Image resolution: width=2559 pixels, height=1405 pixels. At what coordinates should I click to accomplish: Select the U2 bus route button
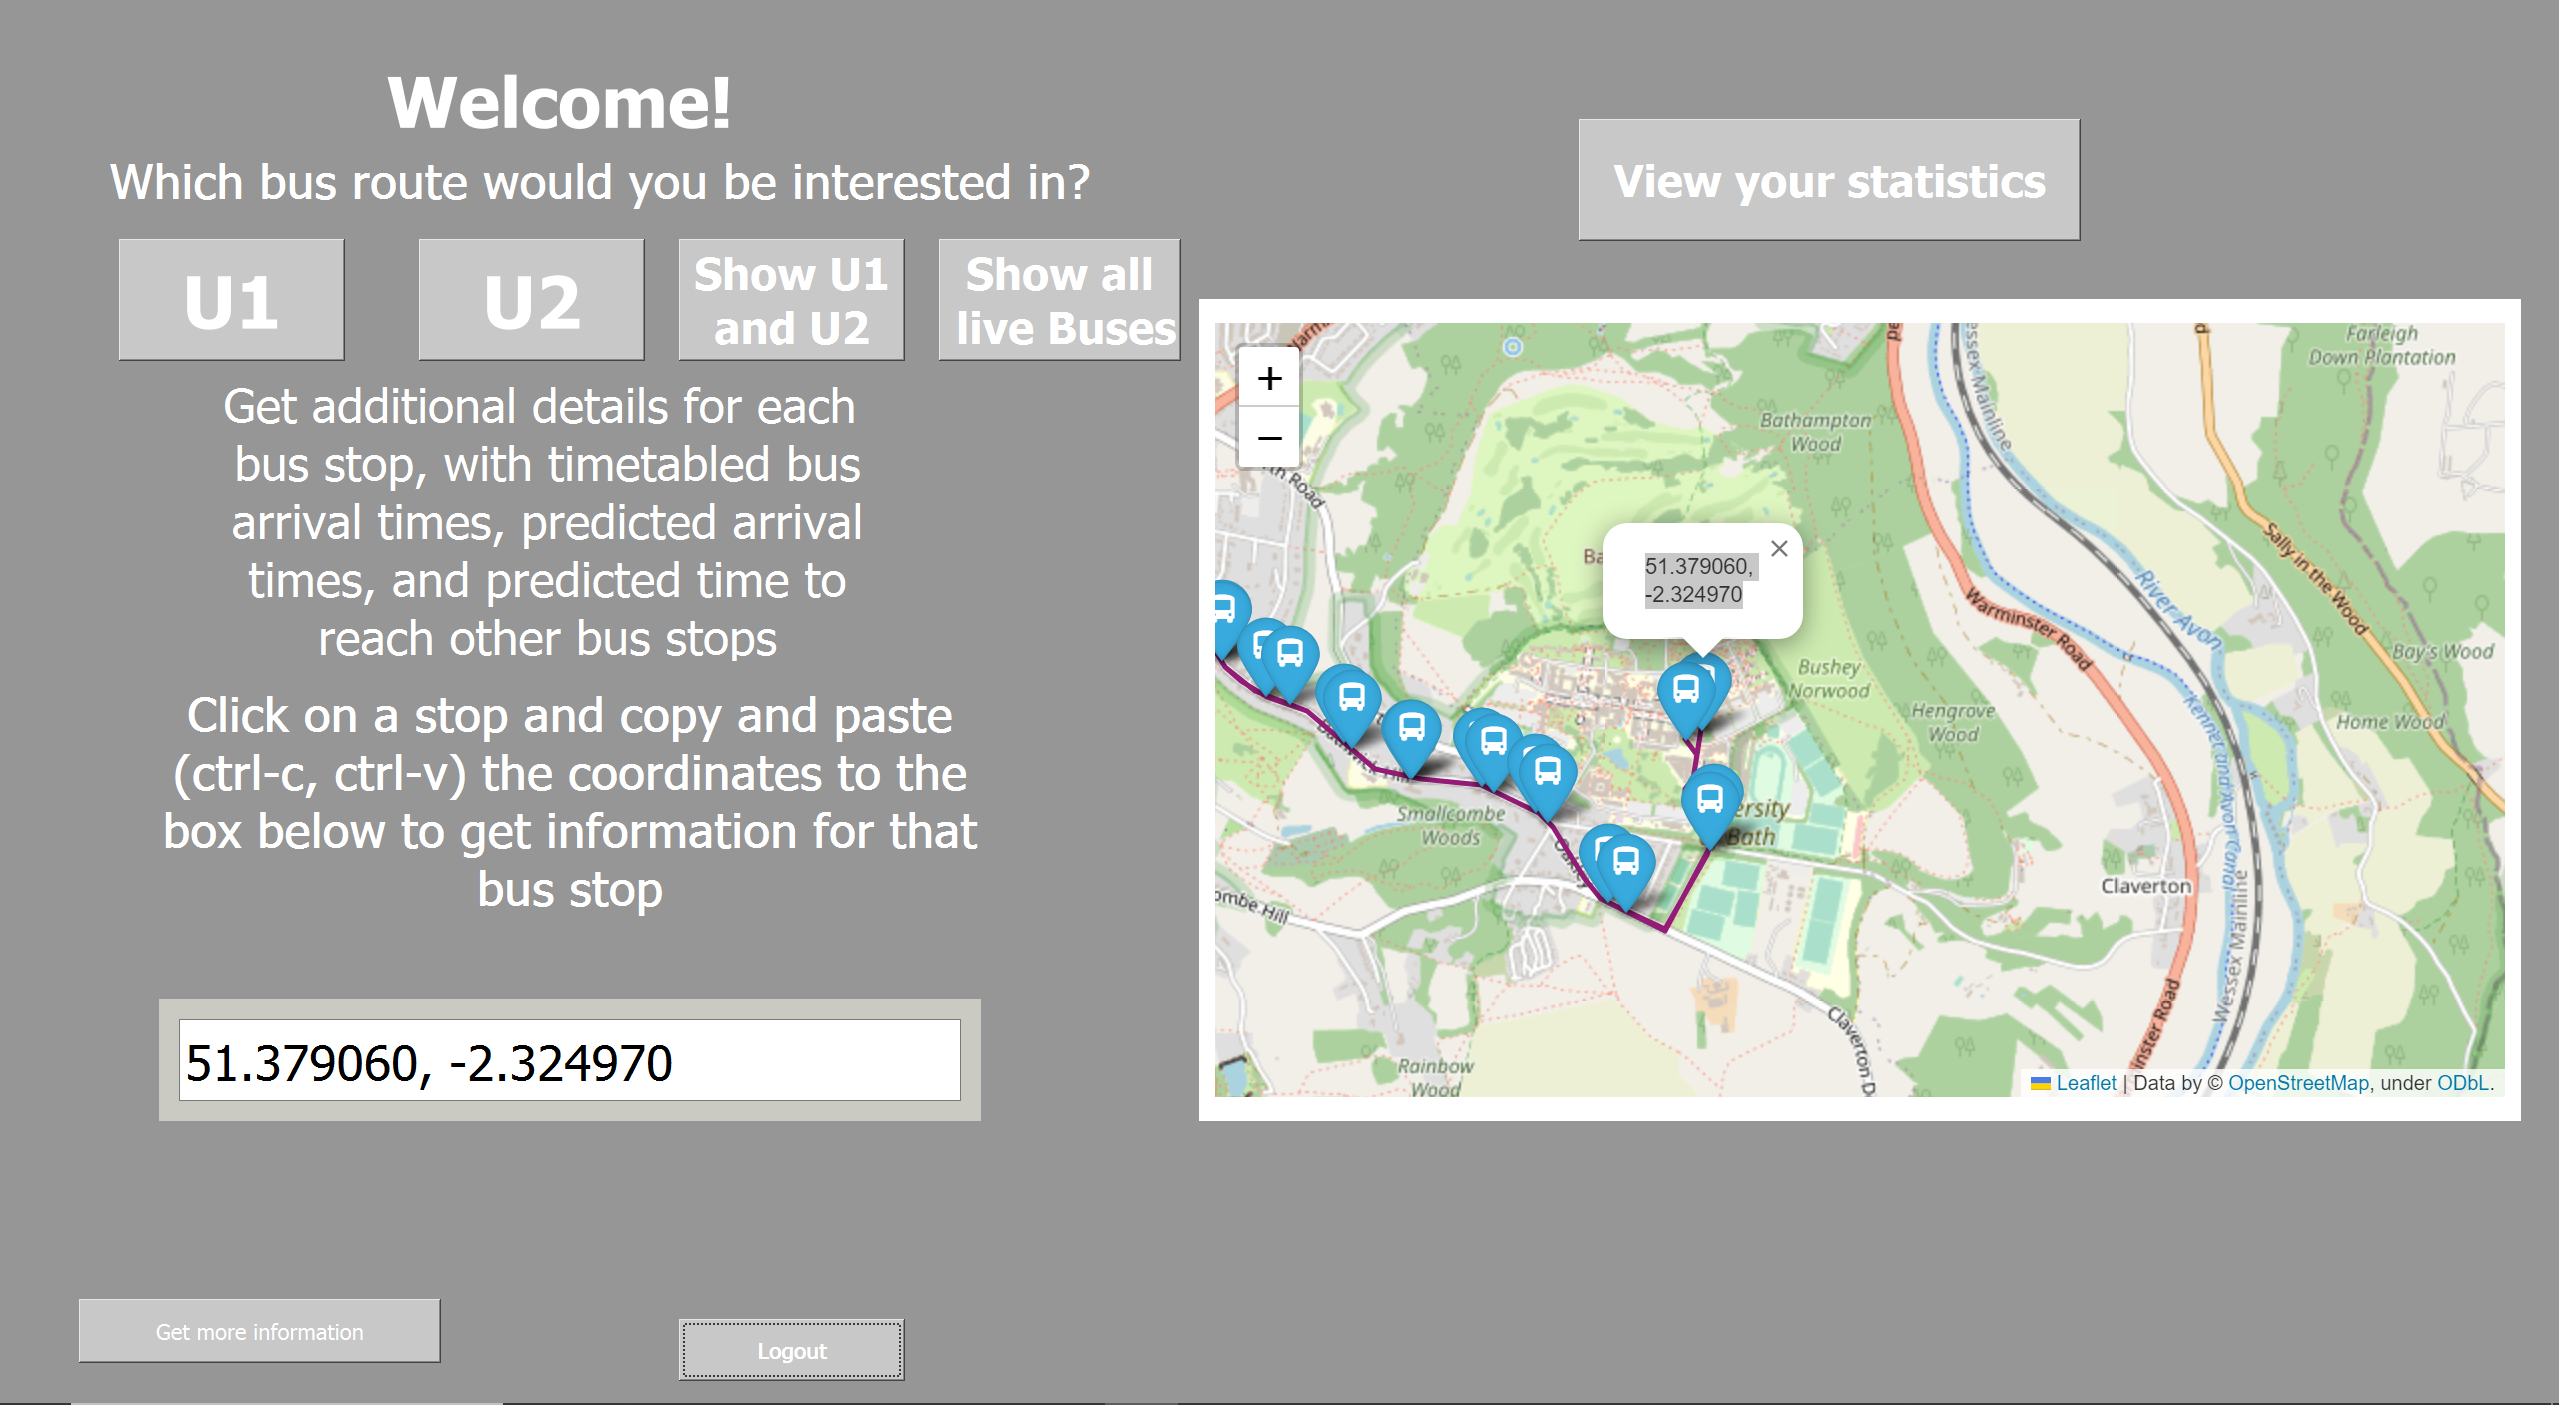click(531, 300)
